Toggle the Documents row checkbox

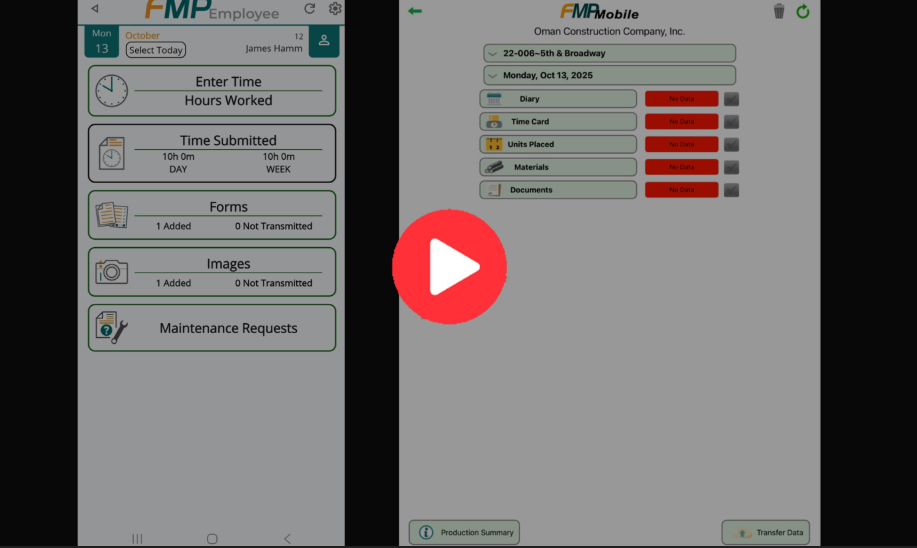(731, 190)
